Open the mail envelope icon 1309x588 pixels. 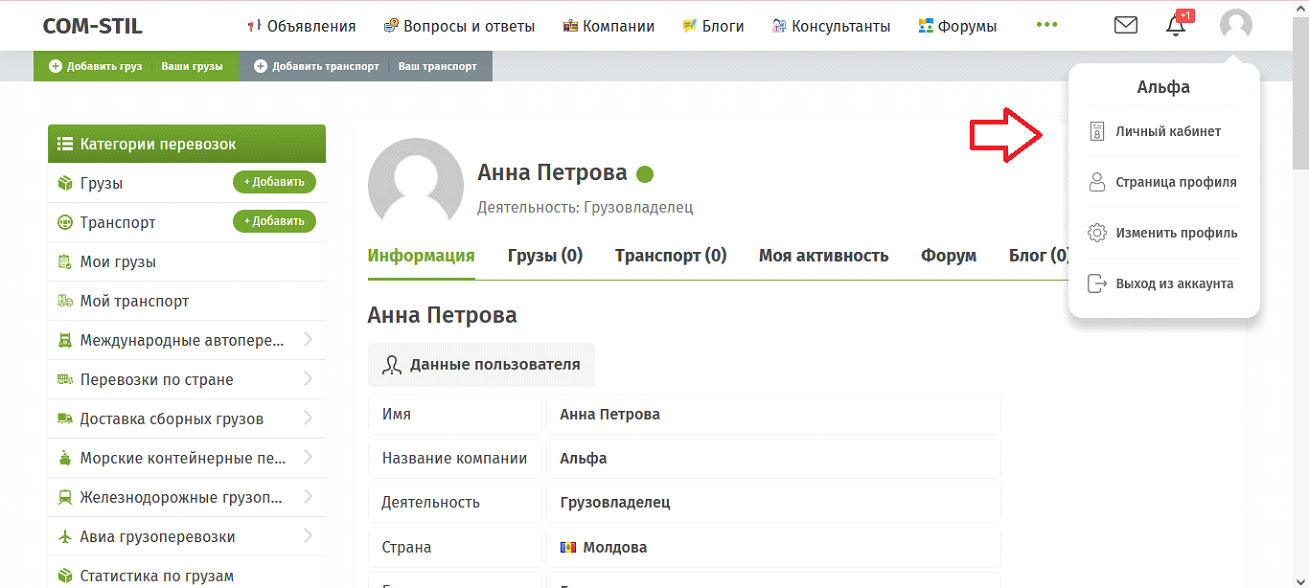(x=1126, y=25)
